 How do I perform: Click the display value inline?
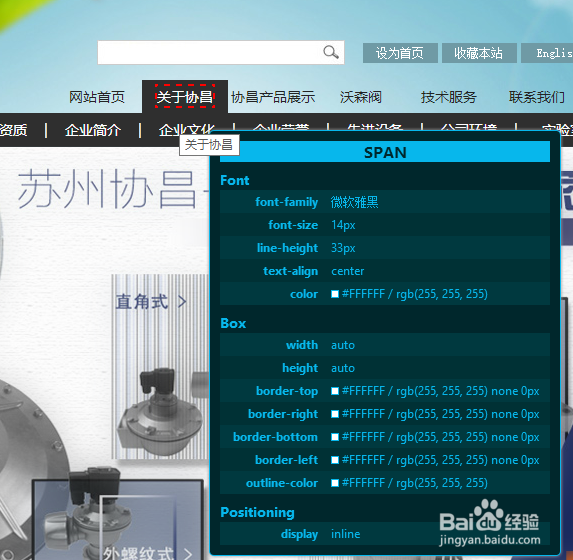click(346, 534)
